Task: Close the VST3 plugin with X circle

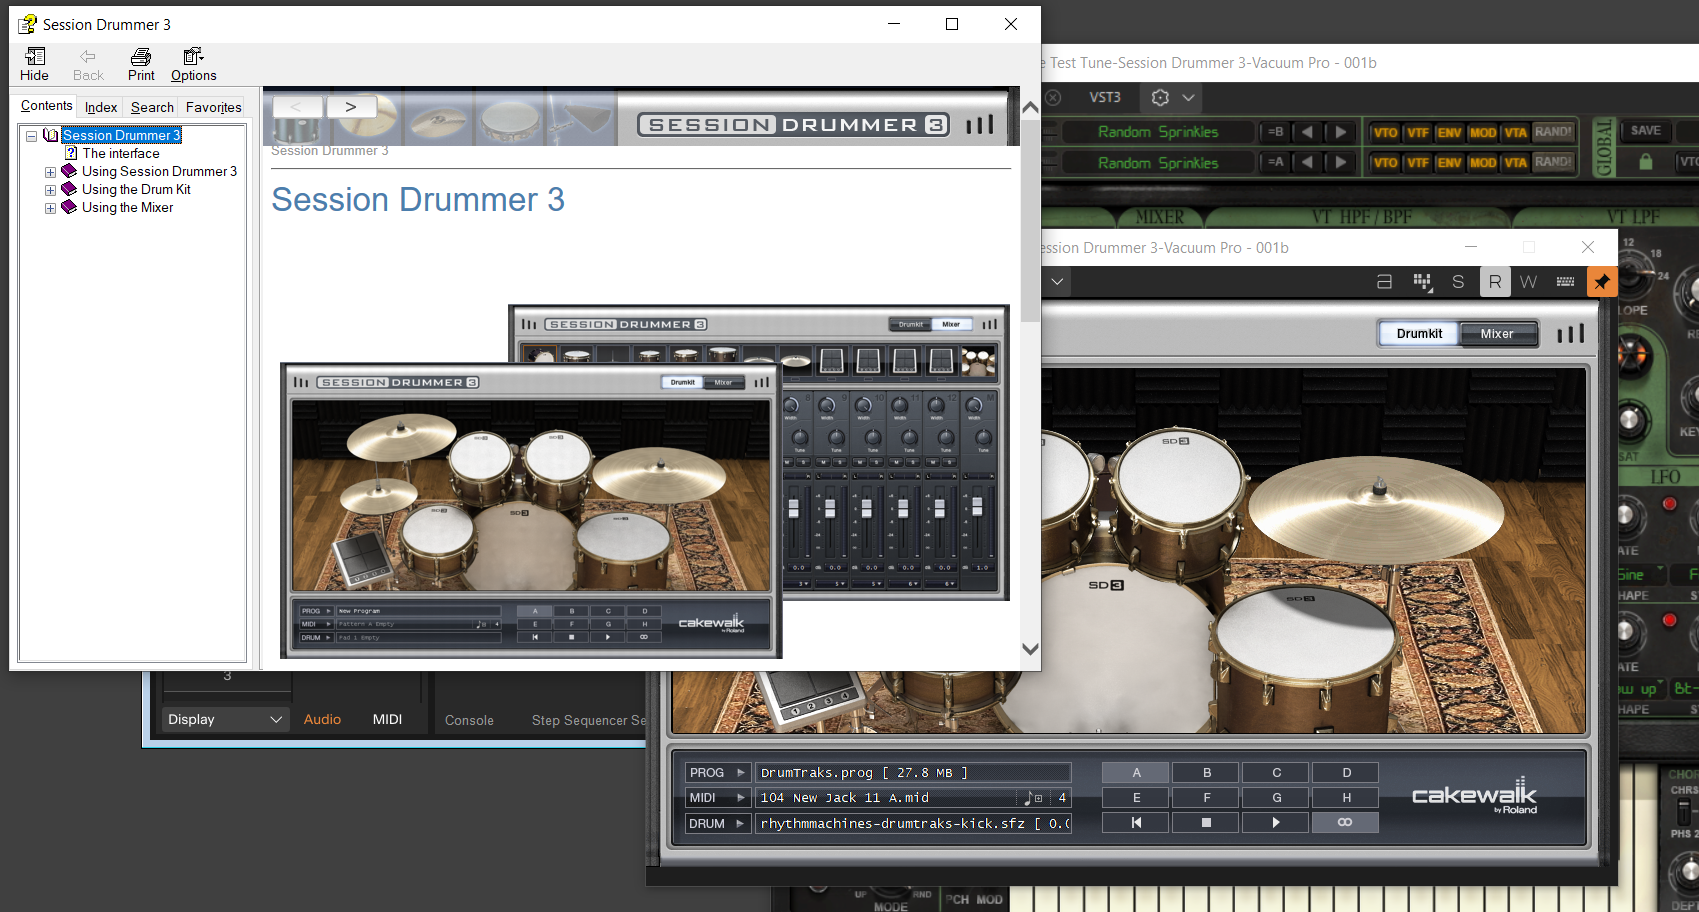Action: tap(1054, 97)
